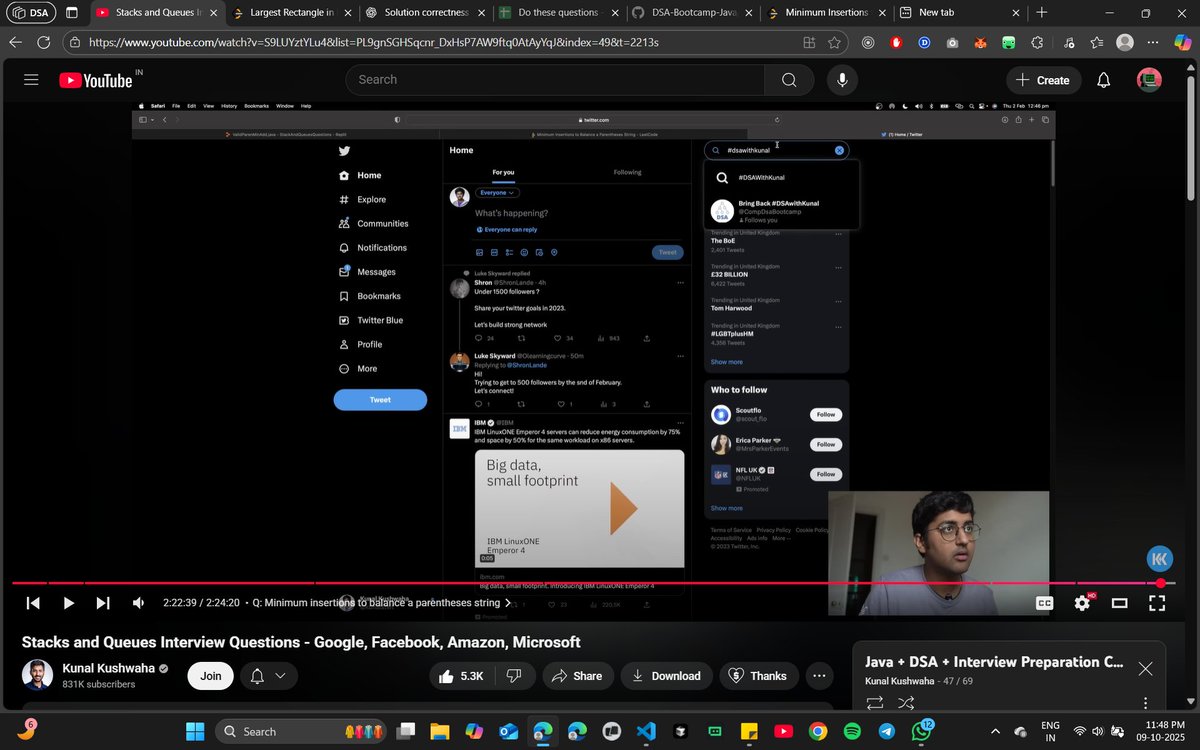Toggle closed captions on the player
This screenshot has width=1200, height=750.
(1044, 603)
